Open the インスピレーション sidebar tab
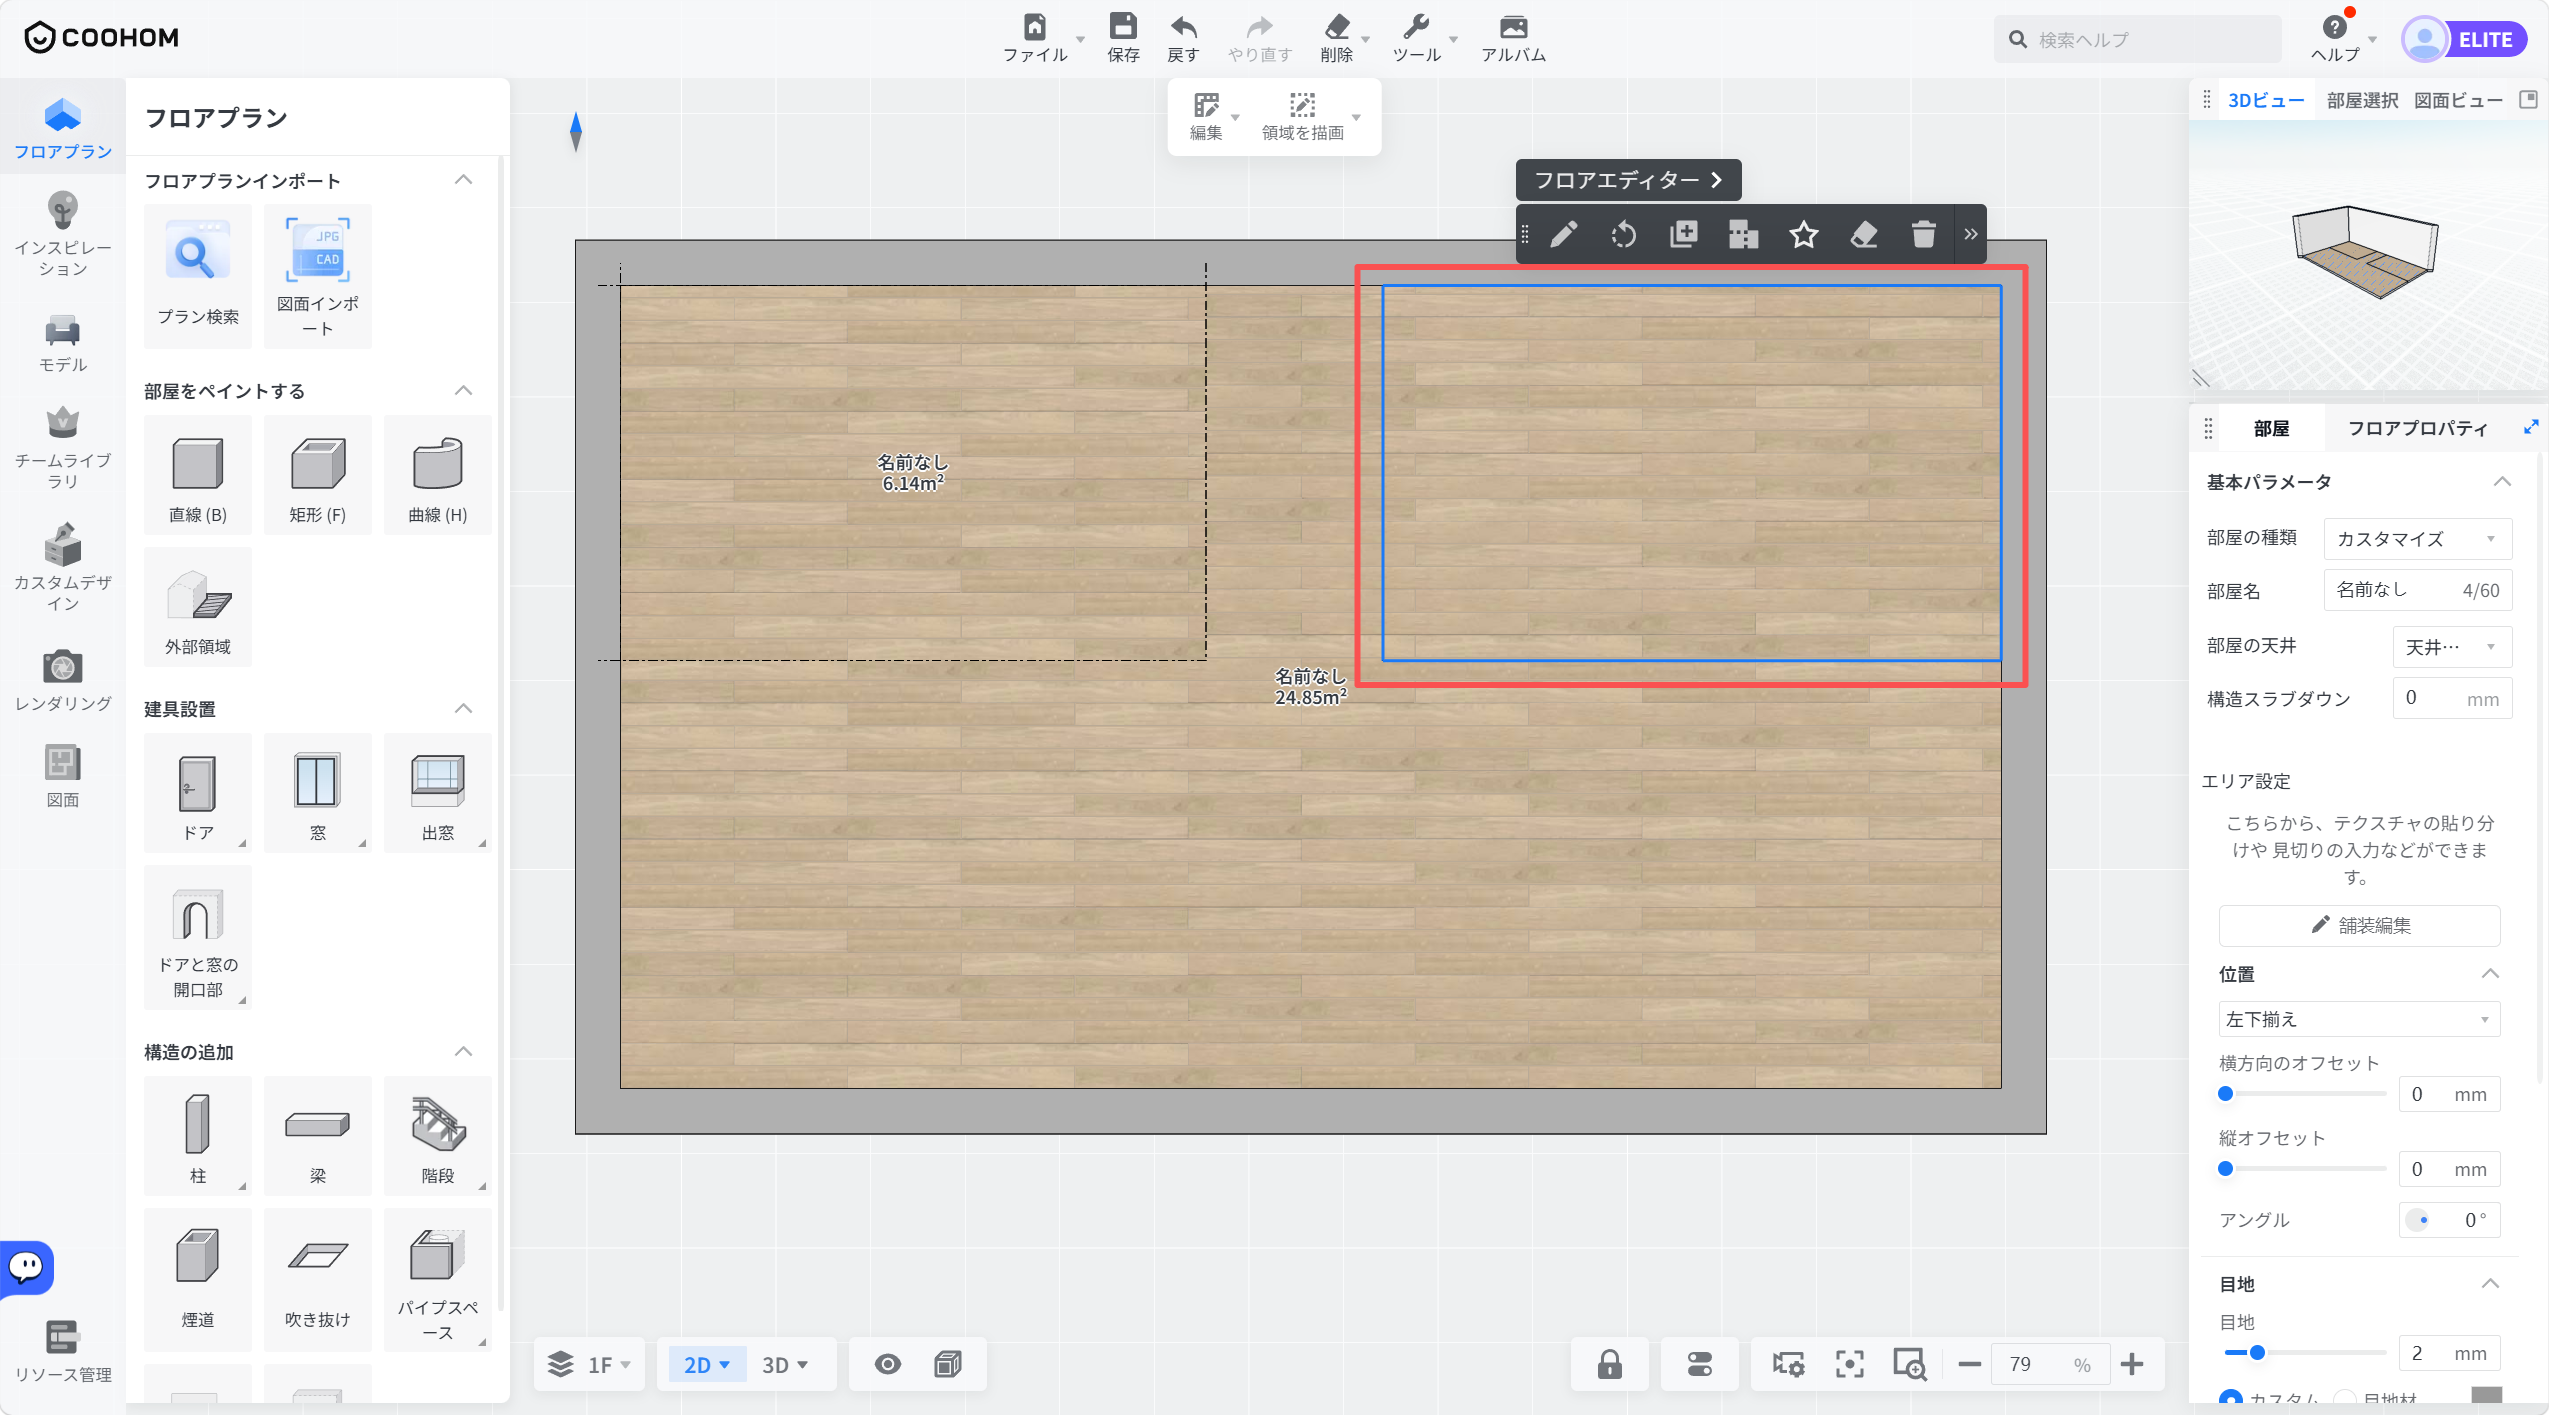The image size is (2549, 1415). tap(62, 236)
